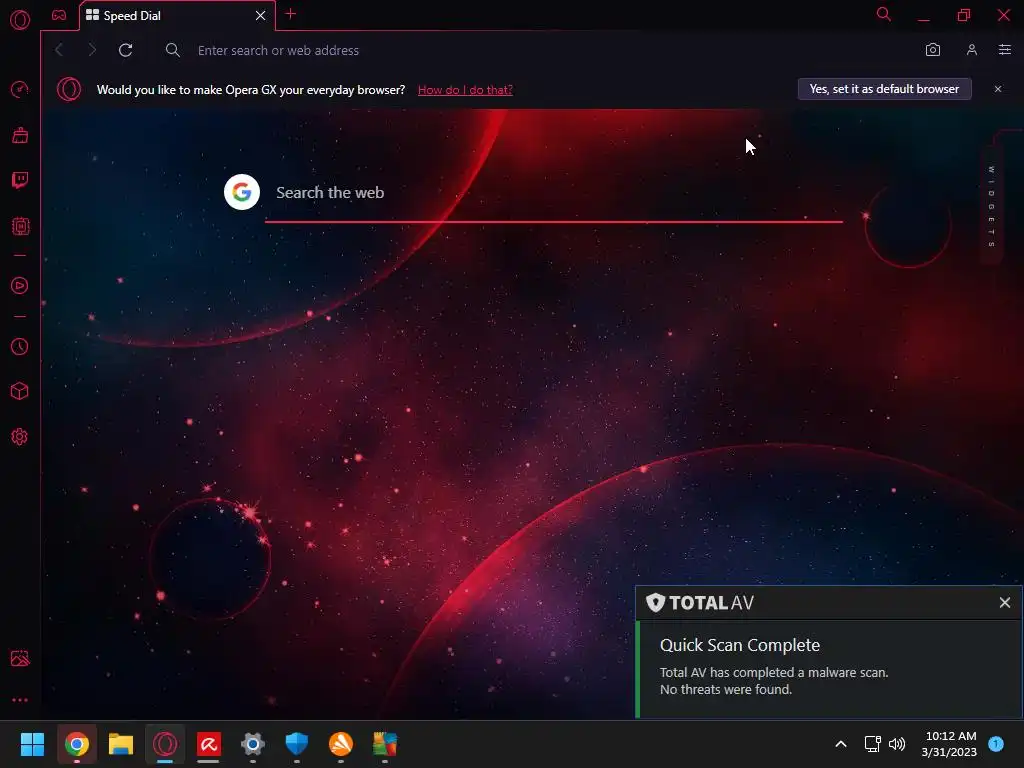Go forward to next page
Image resolution: width=1024 pixels, height=768 pixels.
(92, 50)
